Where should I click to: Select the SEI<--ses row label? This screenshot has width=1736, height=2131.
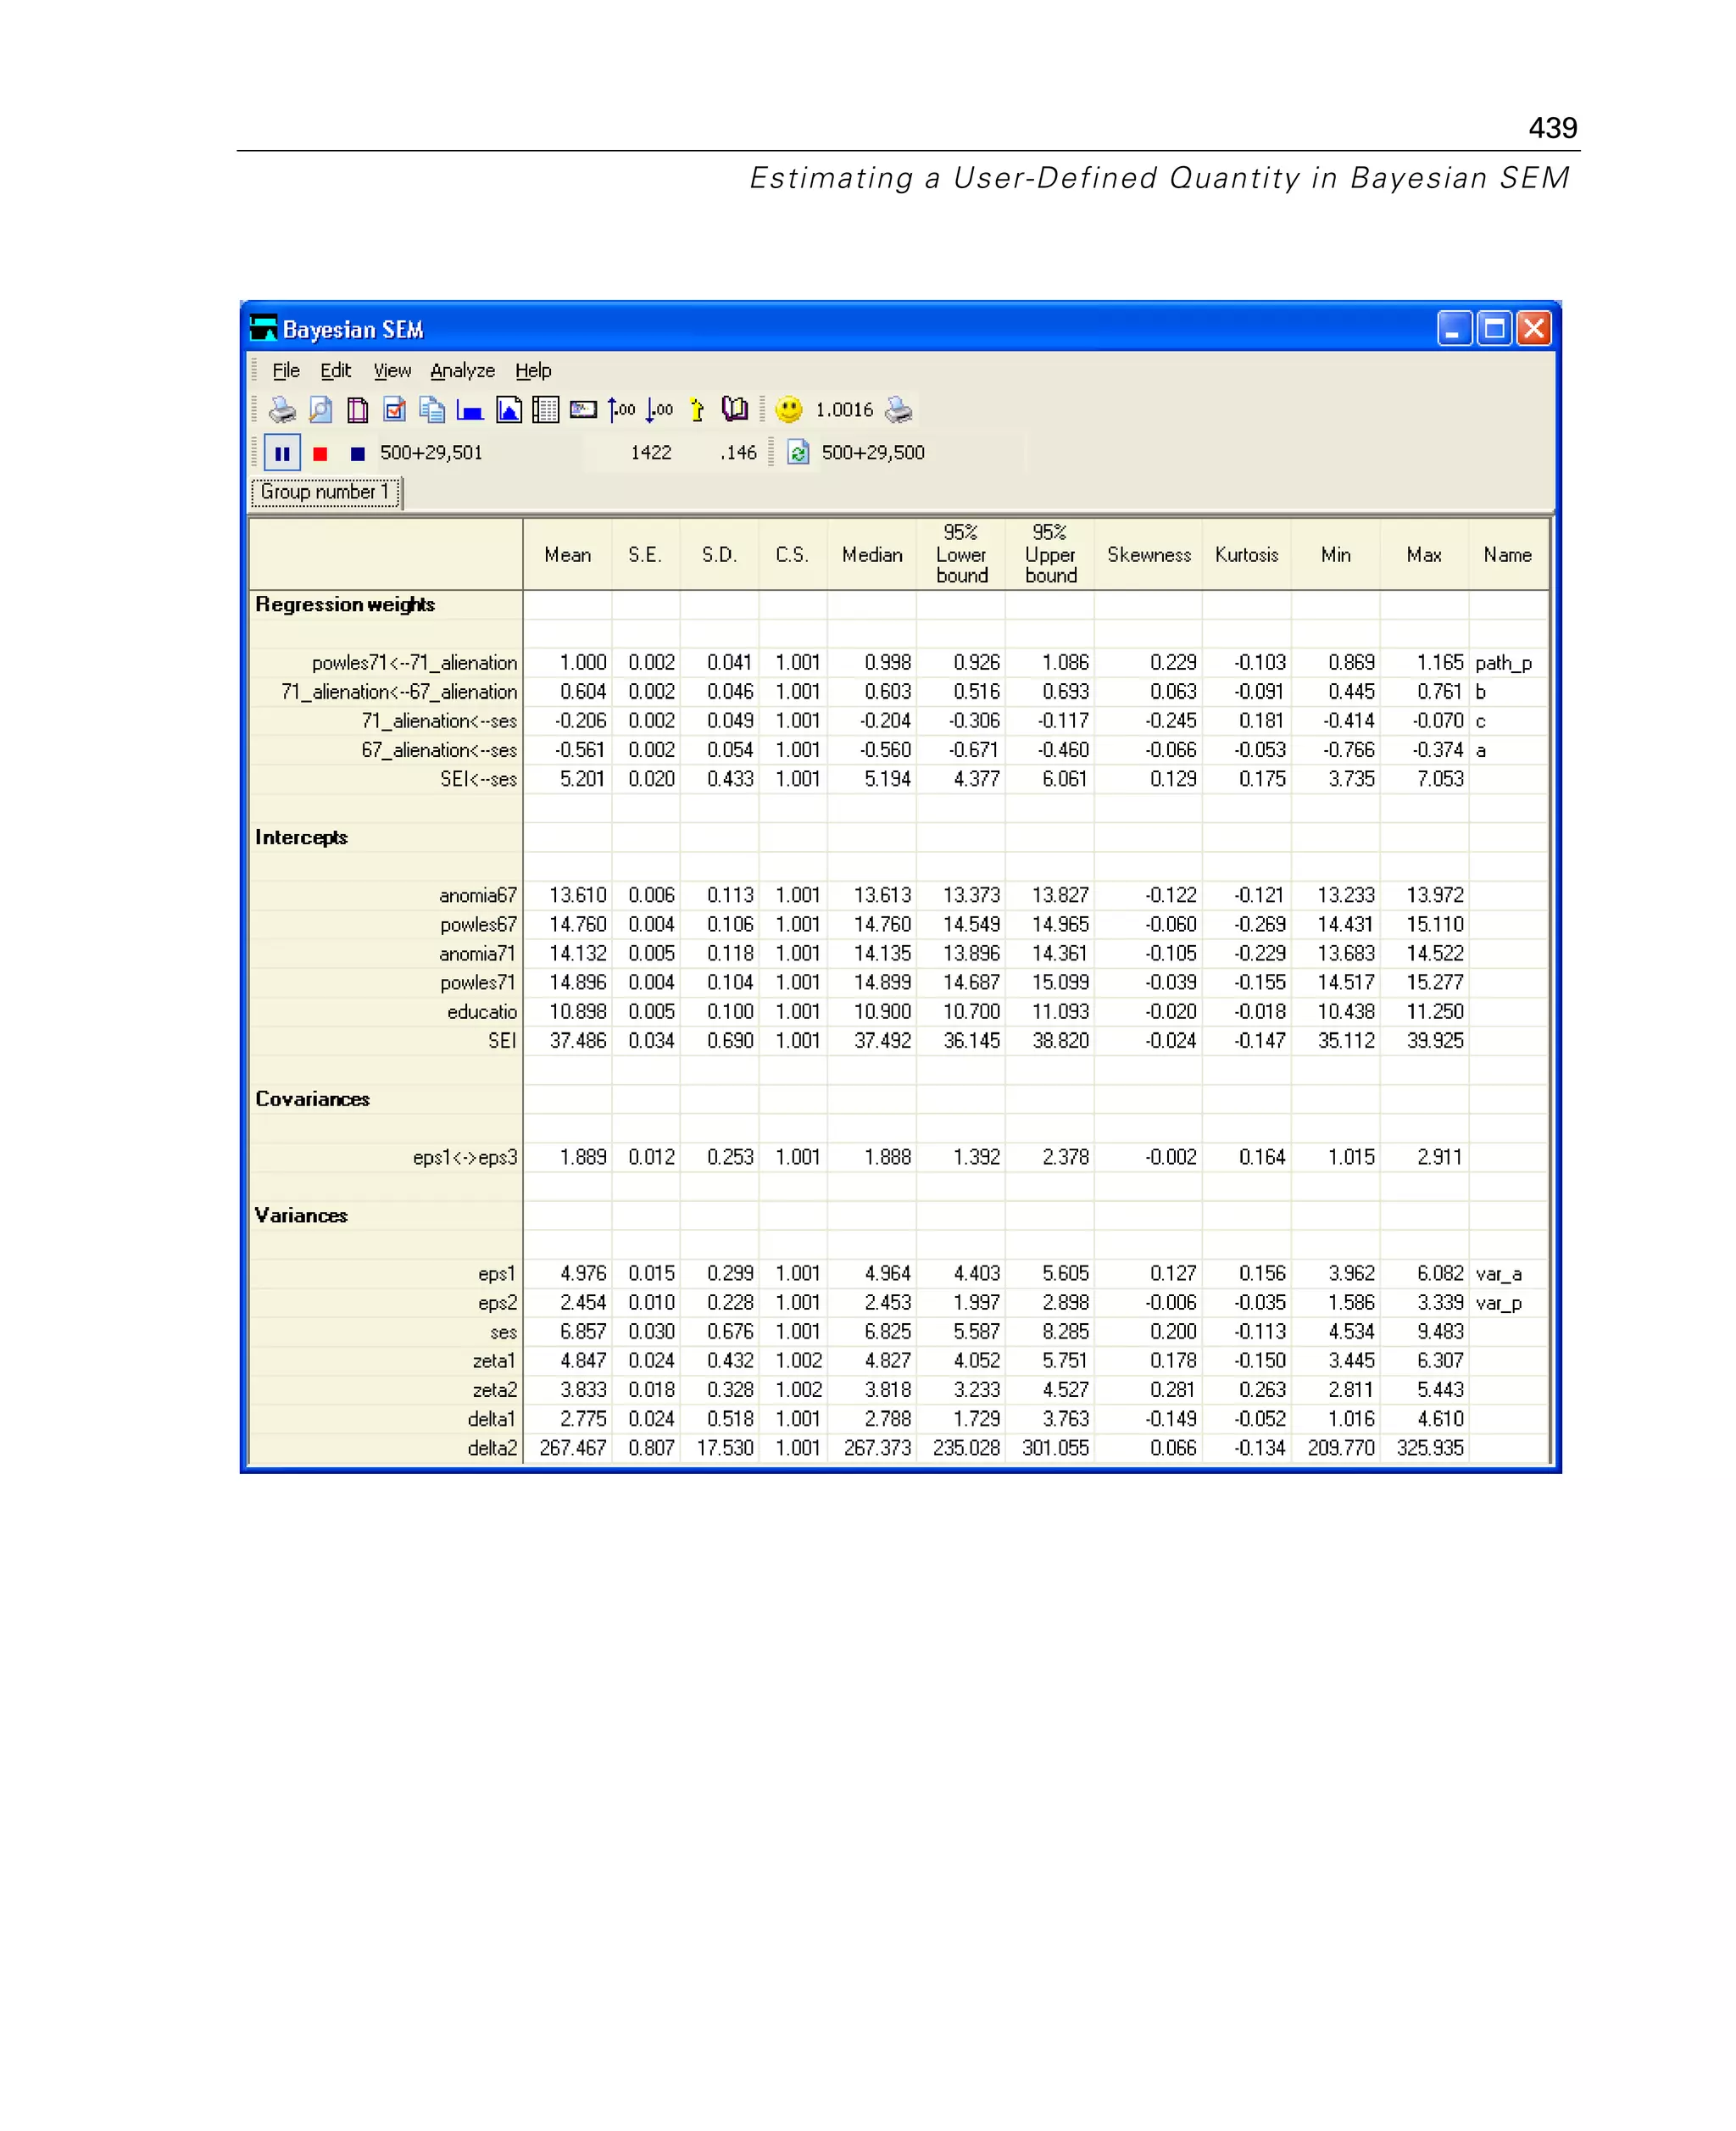pos(478,779)
